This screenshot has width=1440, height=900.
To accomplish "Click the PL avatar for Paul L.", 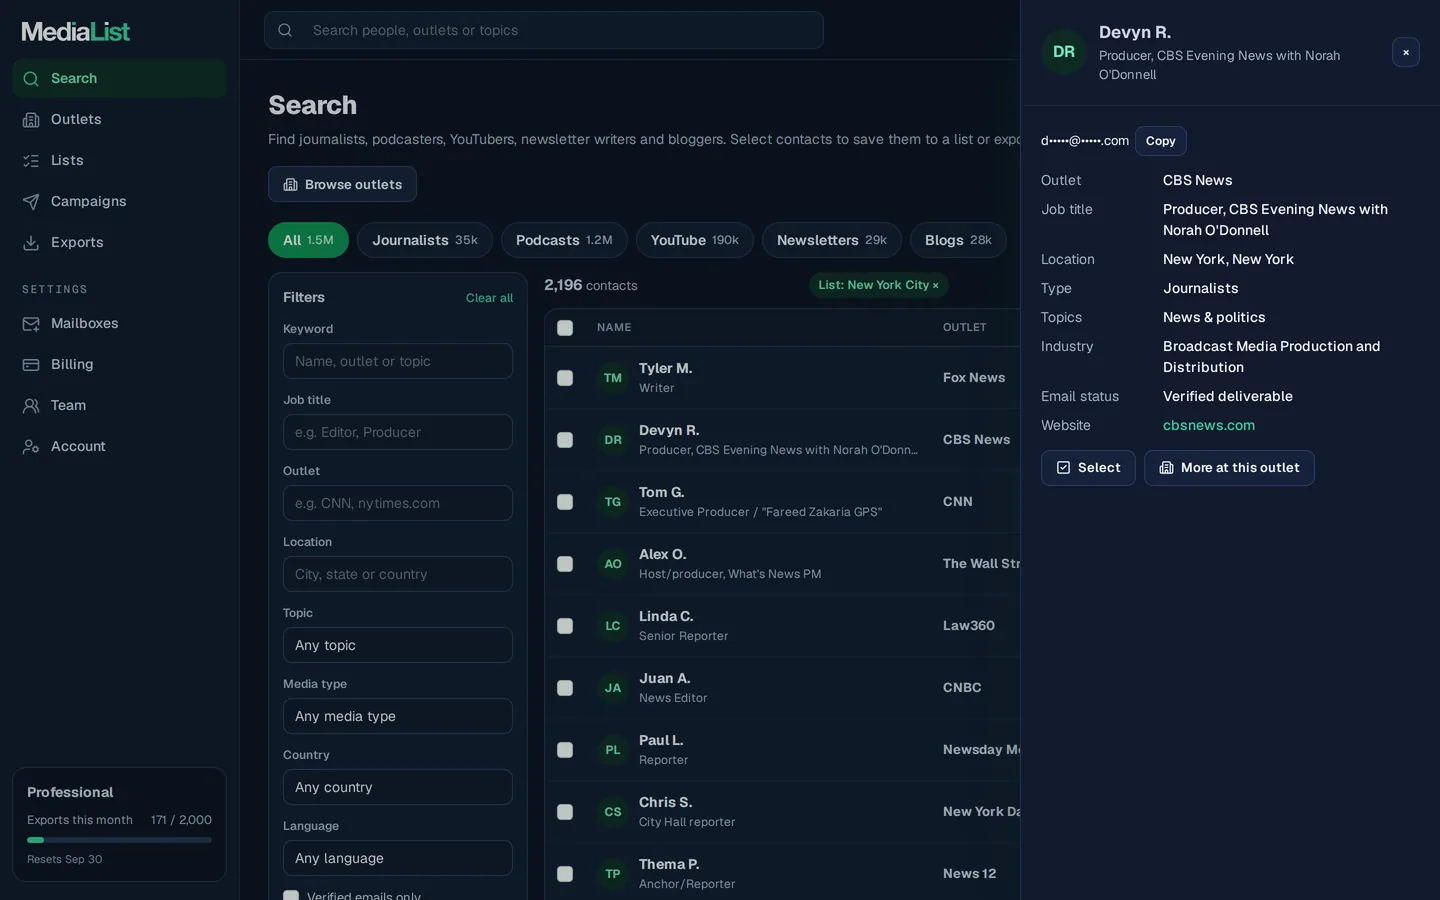I will (613, 750).
